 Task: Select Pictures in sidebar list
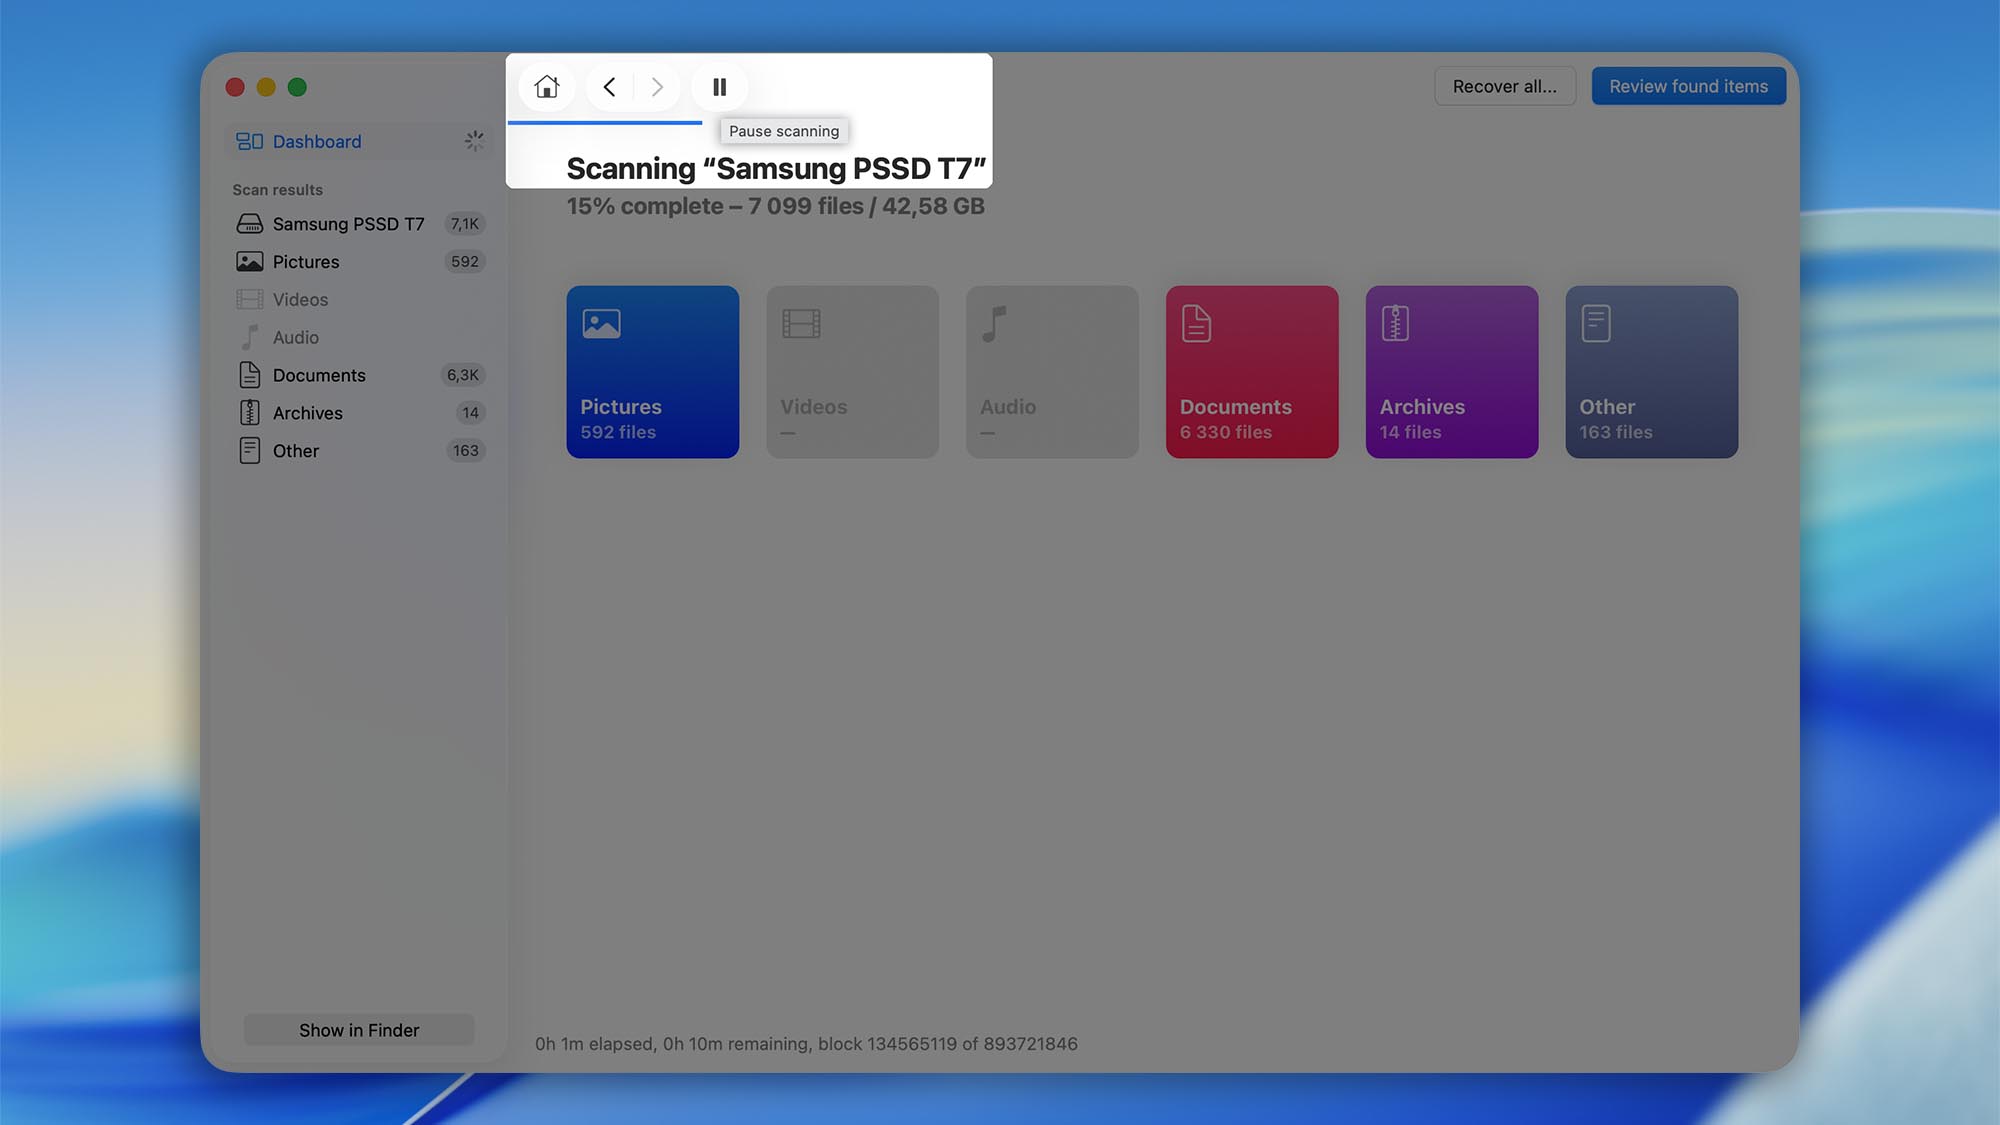[306, 262]
